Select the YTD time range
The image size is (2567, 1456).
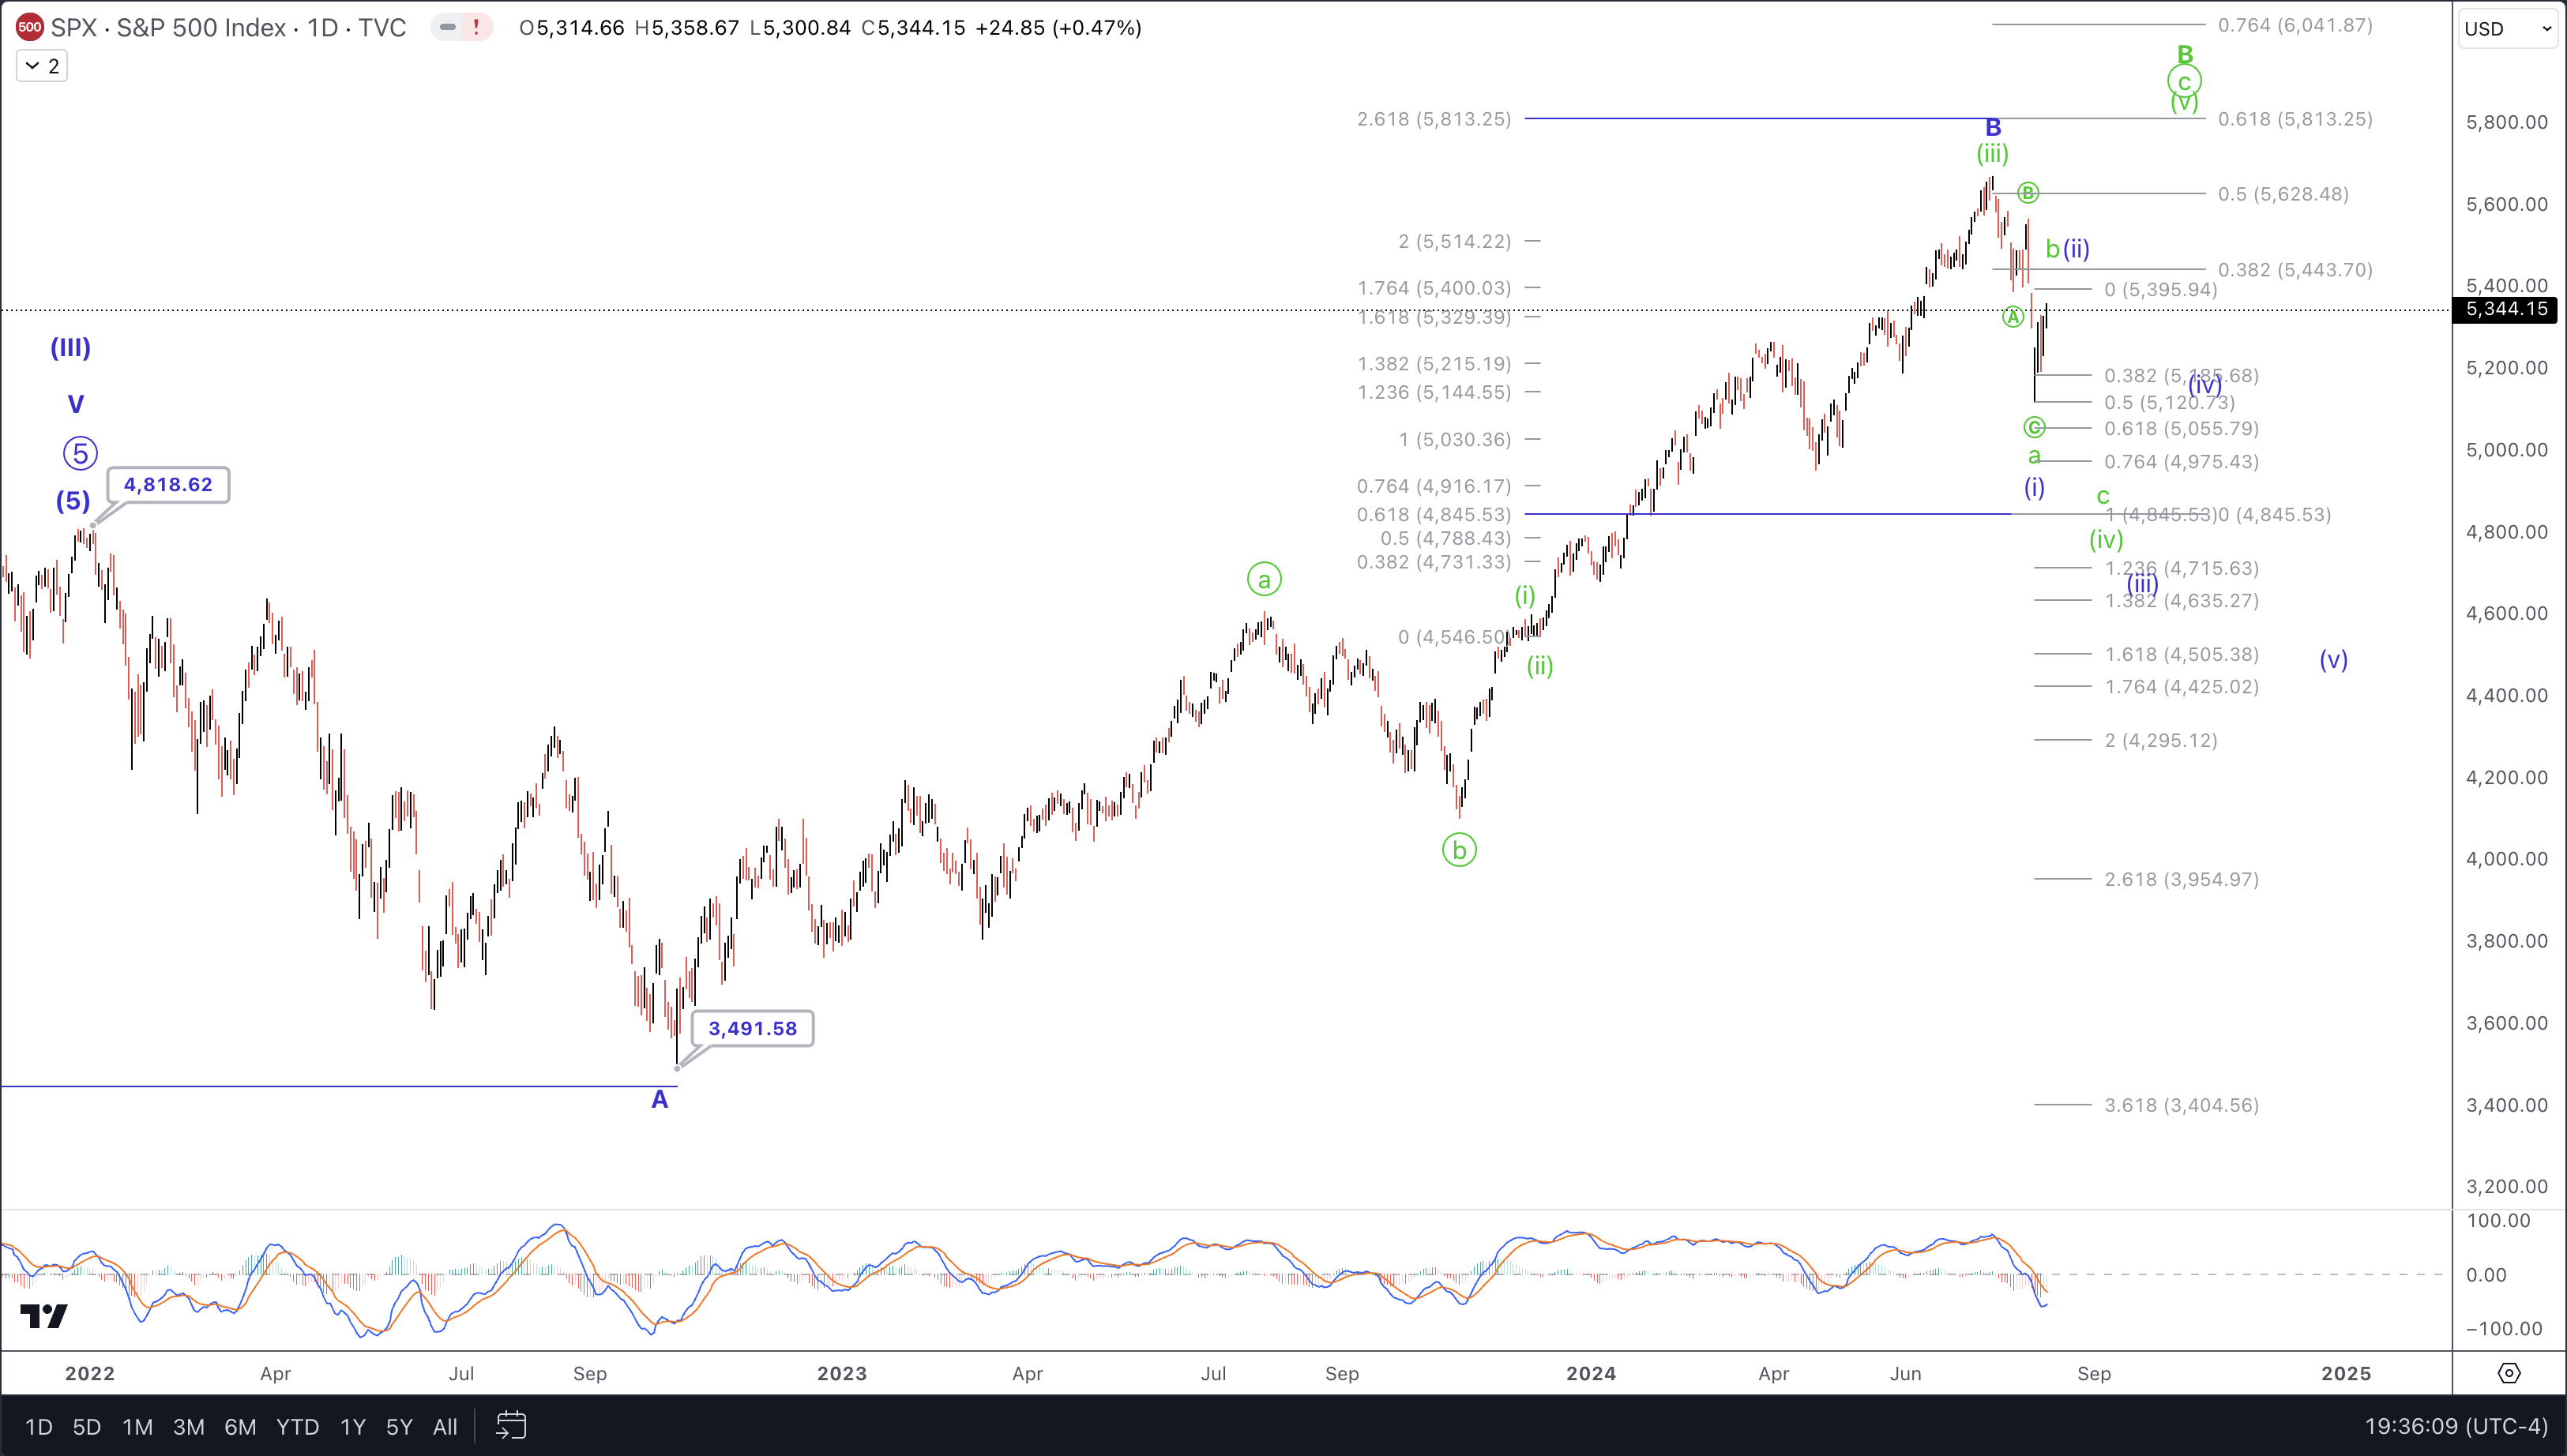[297, 1427]
